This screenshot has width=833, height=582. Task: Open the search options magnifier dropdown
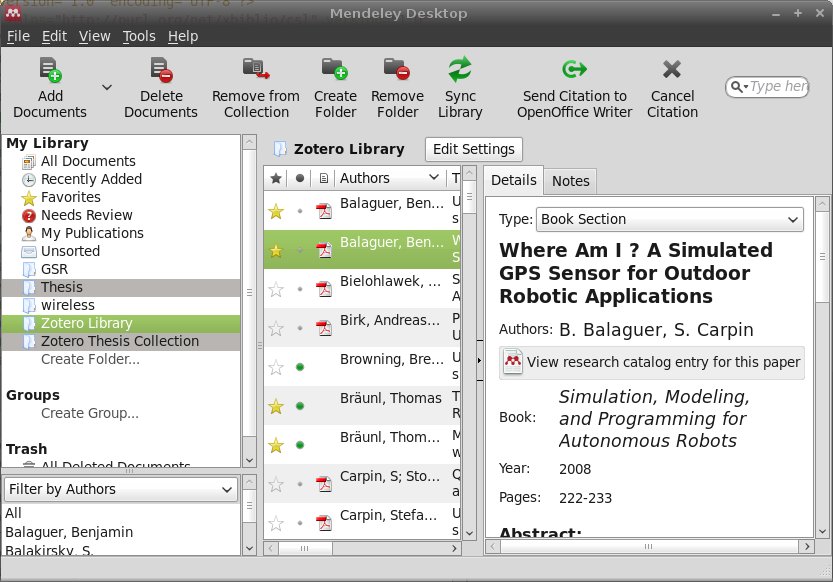coord(738,87)
